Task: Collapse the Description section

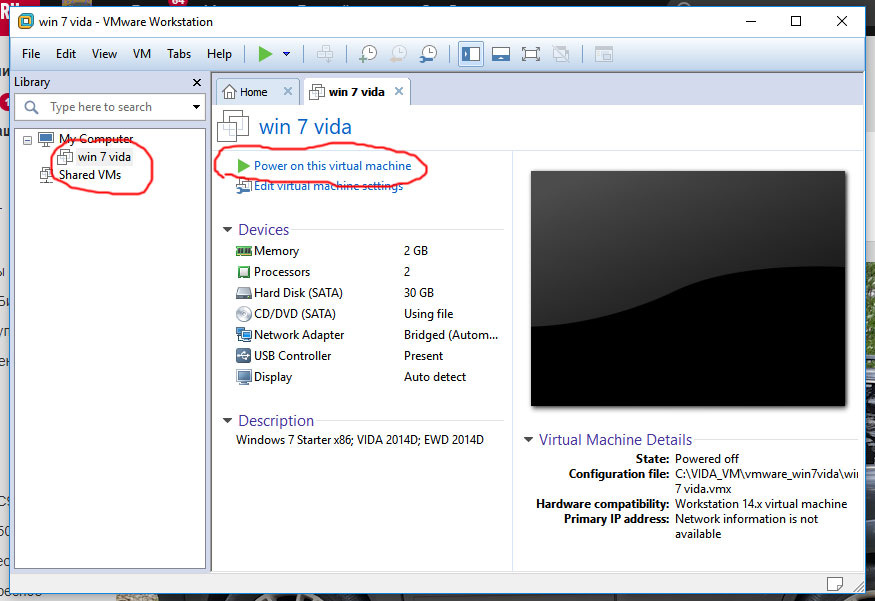Action: [227, 420]
